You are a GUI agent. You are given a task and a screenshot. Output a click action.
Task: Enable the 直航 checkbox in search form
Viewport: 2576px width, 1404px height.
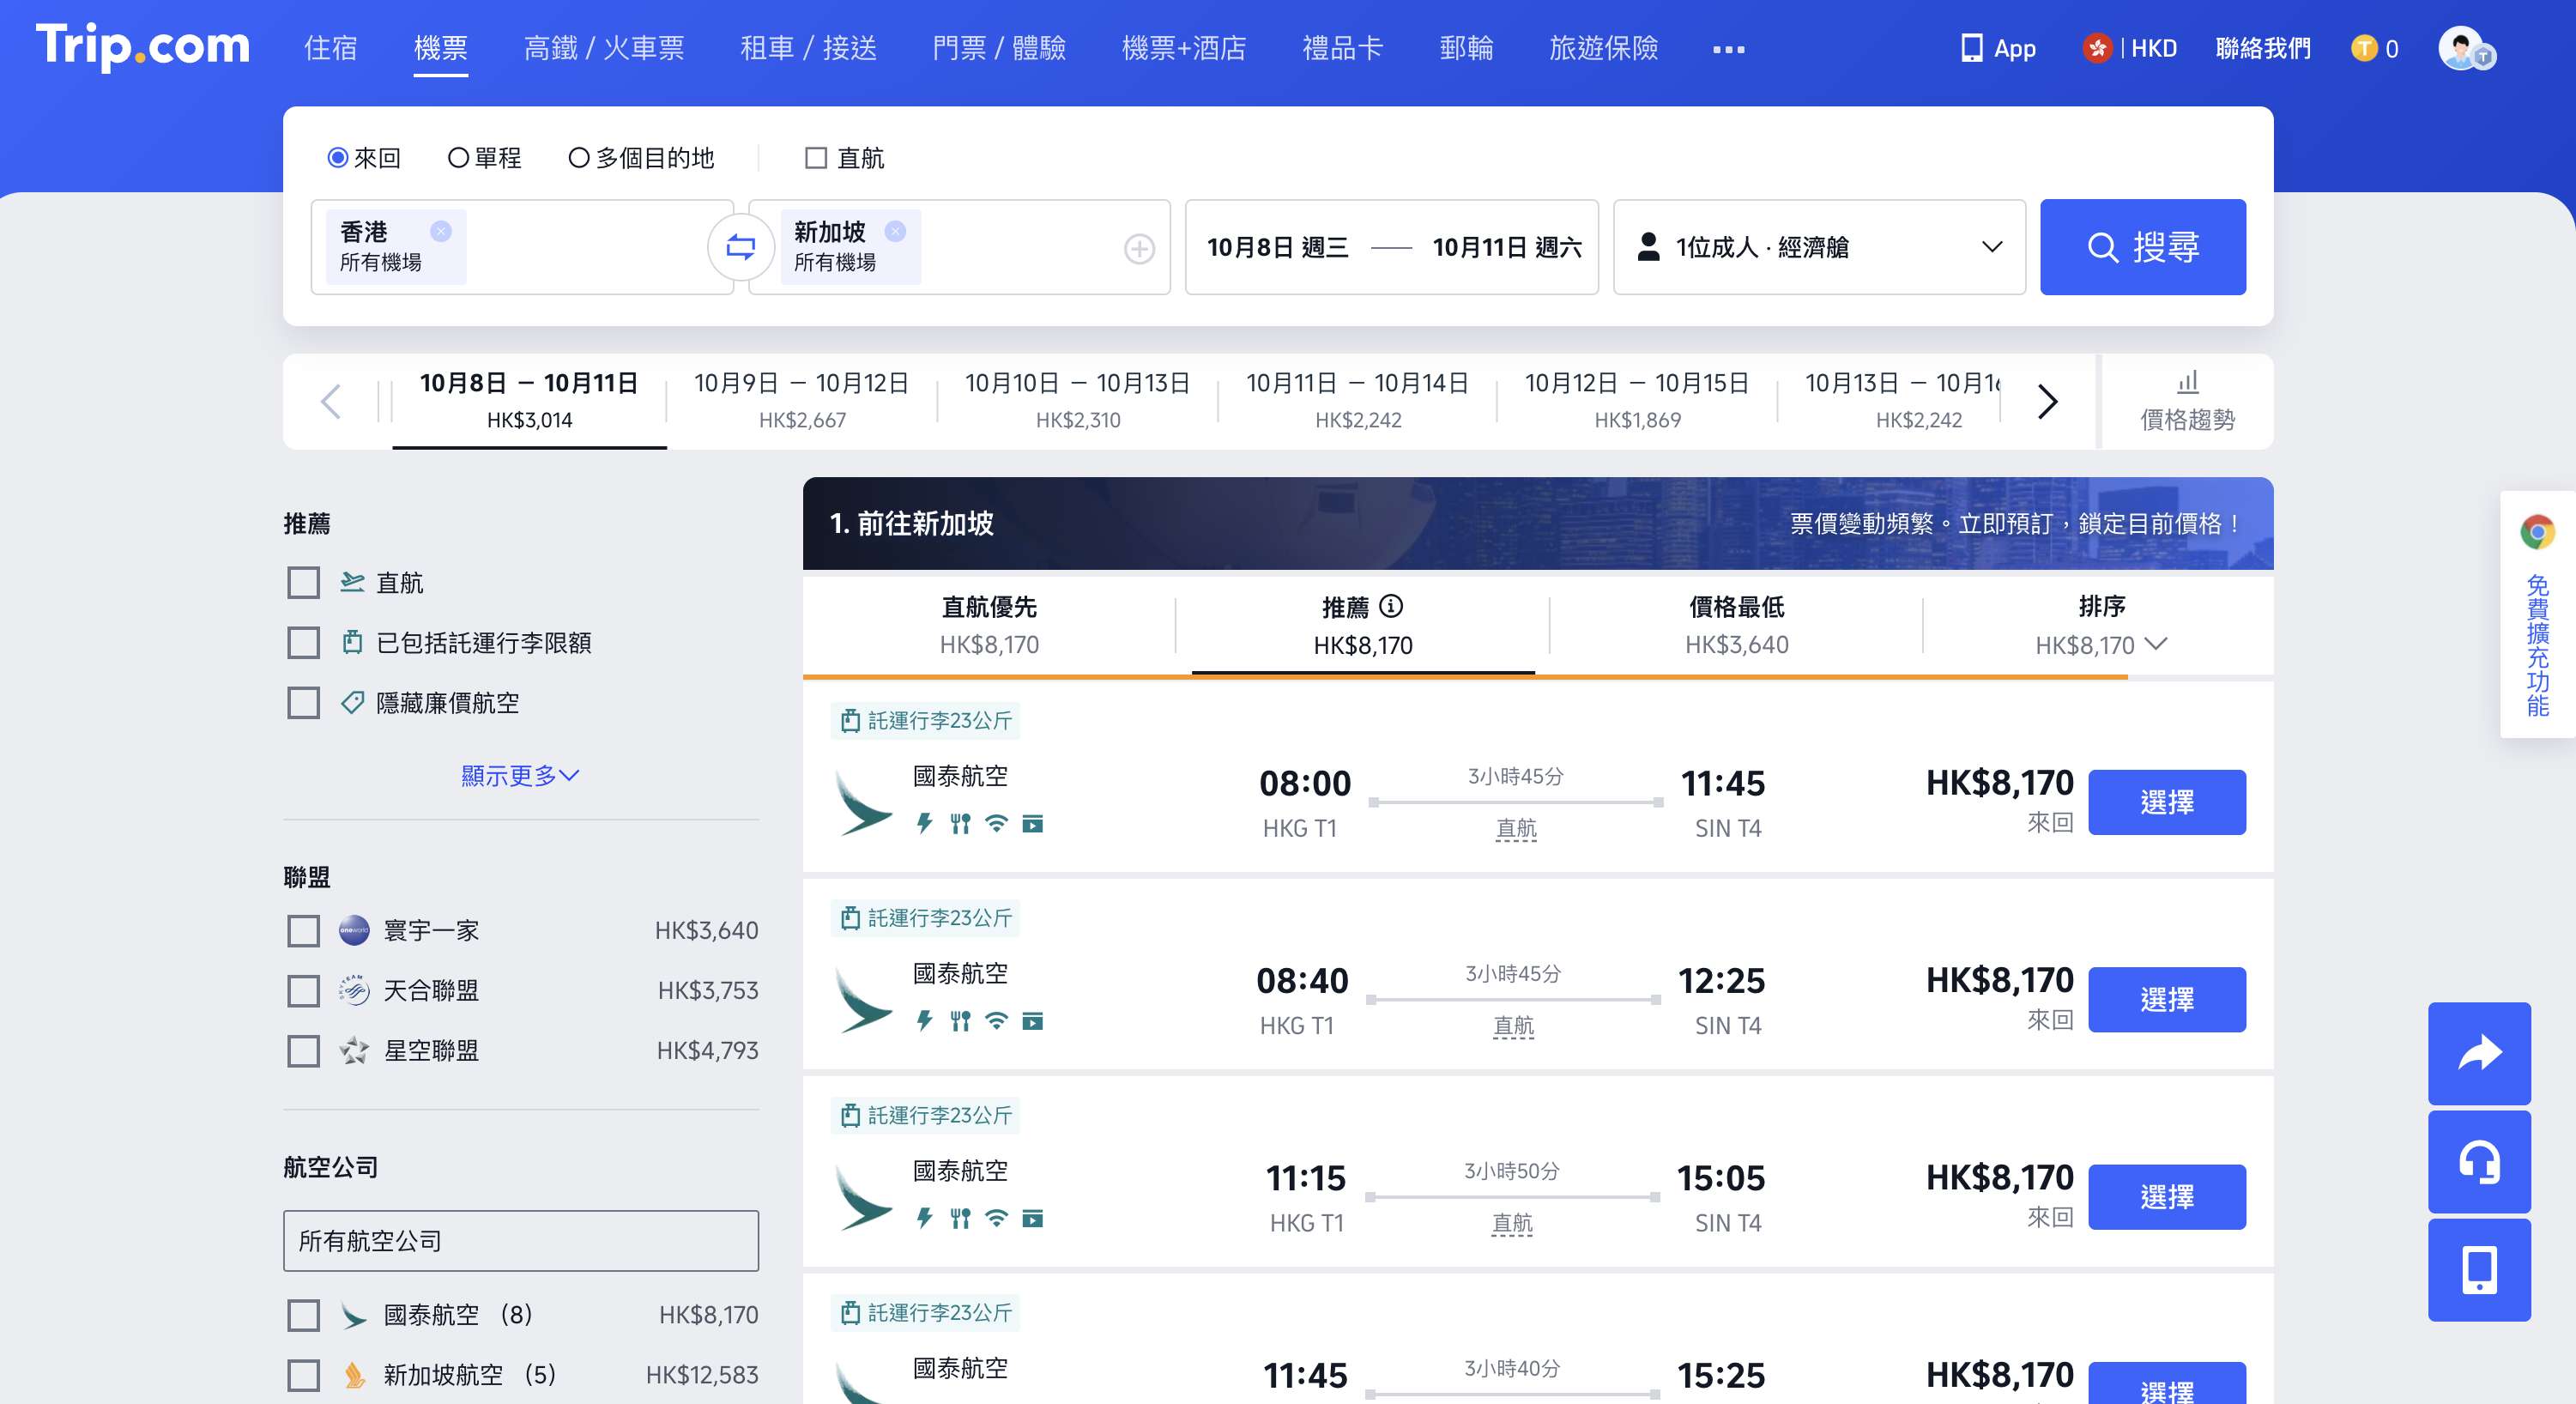(816, 158)
